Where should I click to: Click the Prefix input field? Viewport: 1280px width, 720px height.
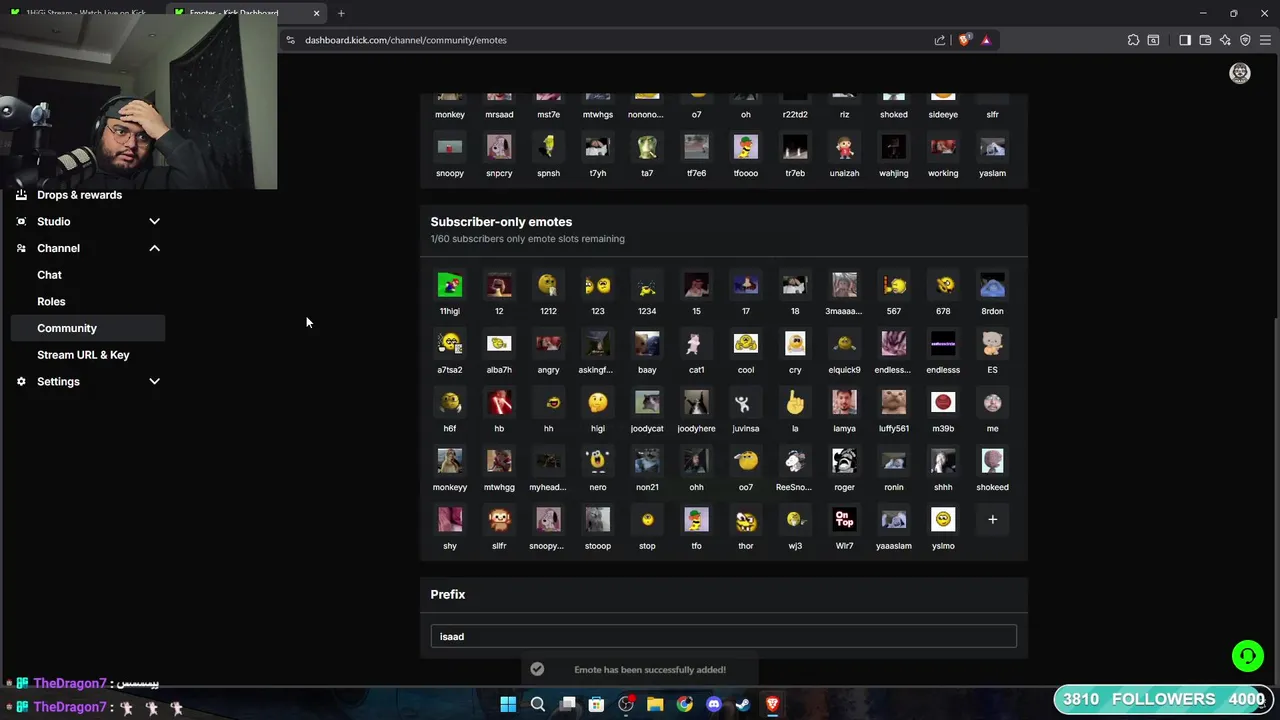(723, 636)
